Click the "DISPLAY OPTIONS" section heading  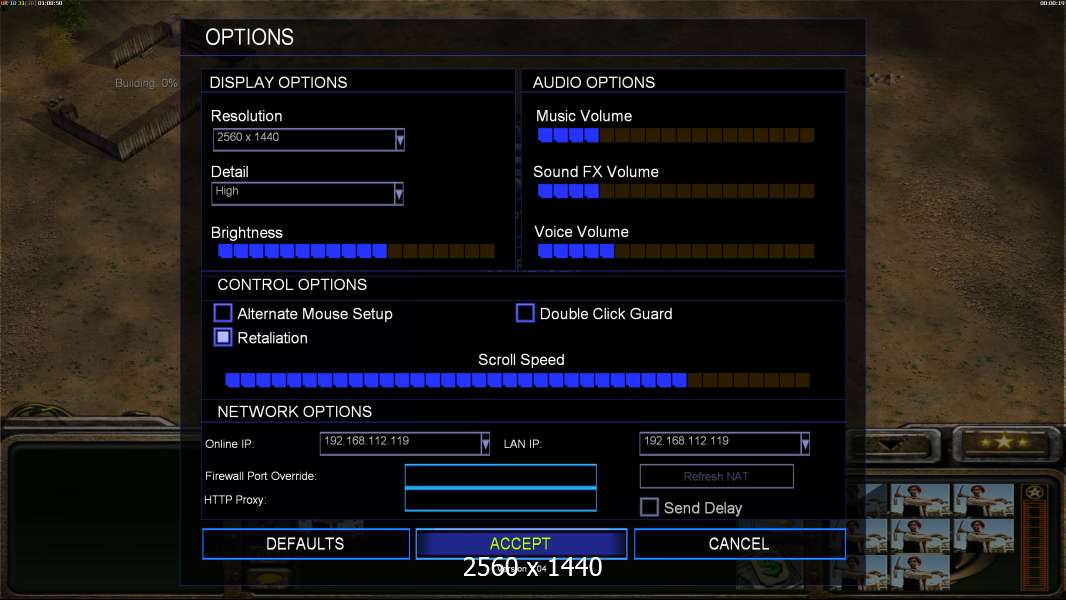pos(278,83)
